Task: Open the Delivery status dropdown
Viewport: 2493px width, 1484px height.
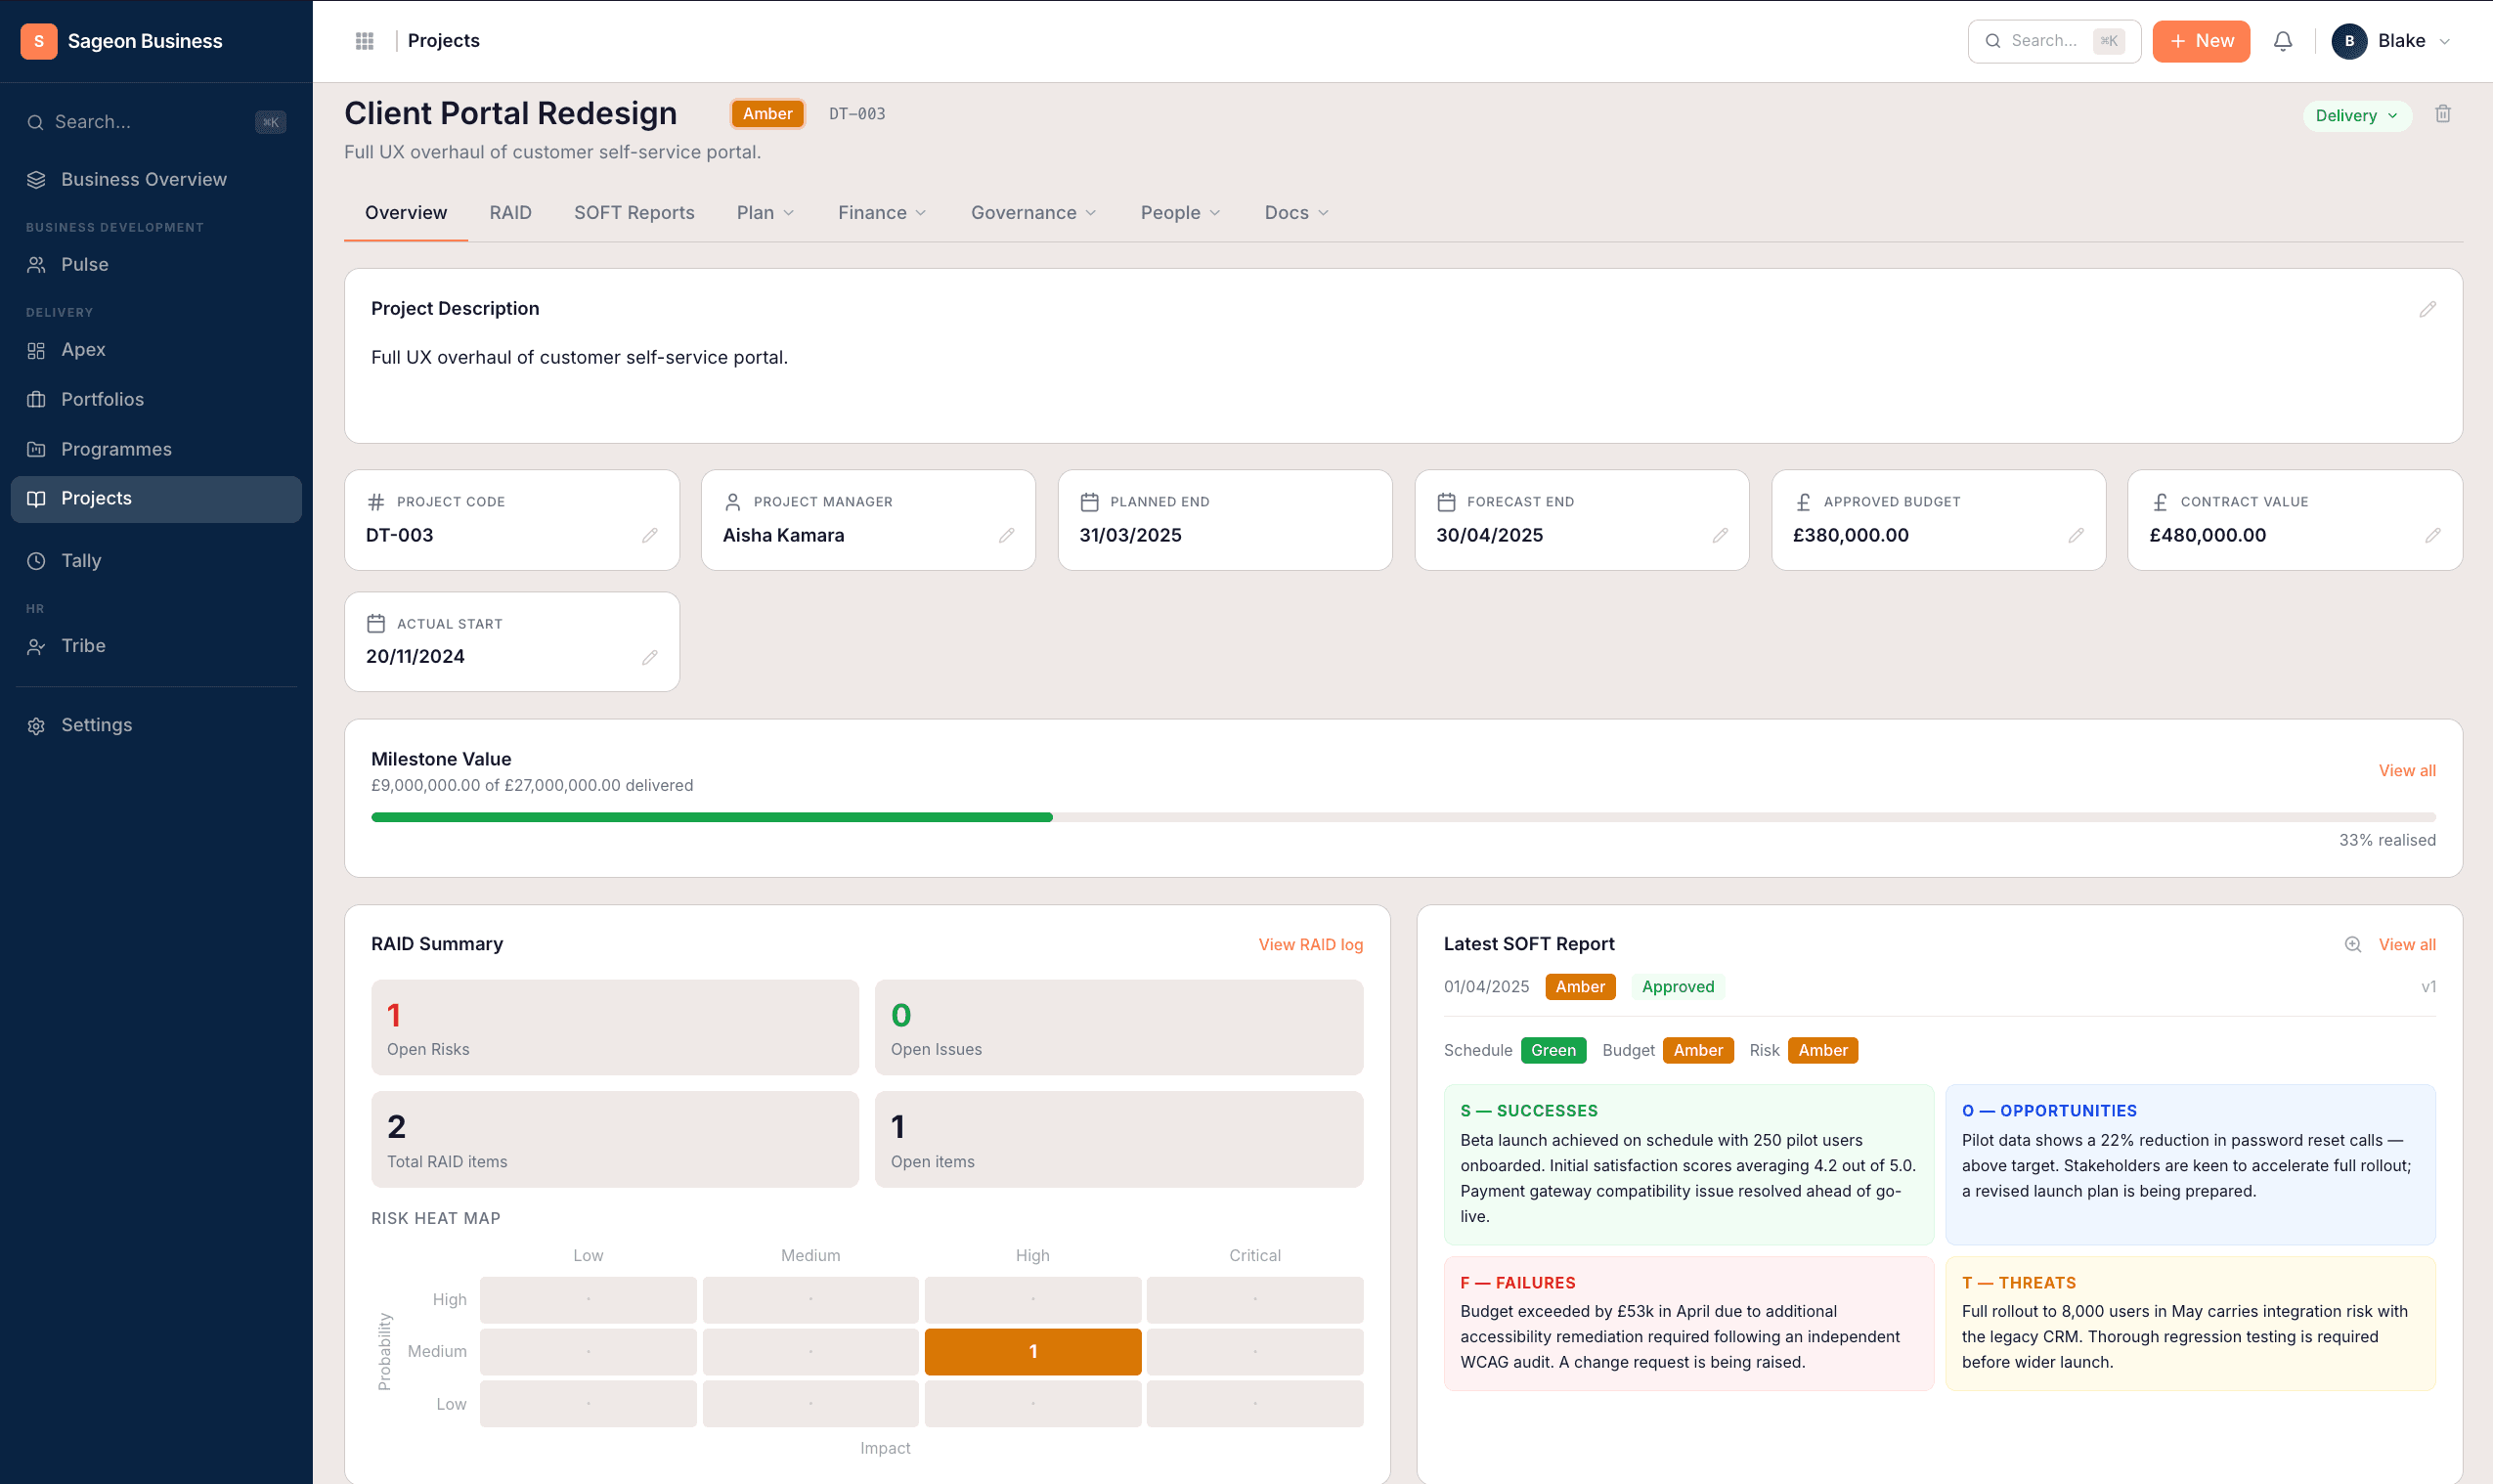Action: pos(2356,116)
